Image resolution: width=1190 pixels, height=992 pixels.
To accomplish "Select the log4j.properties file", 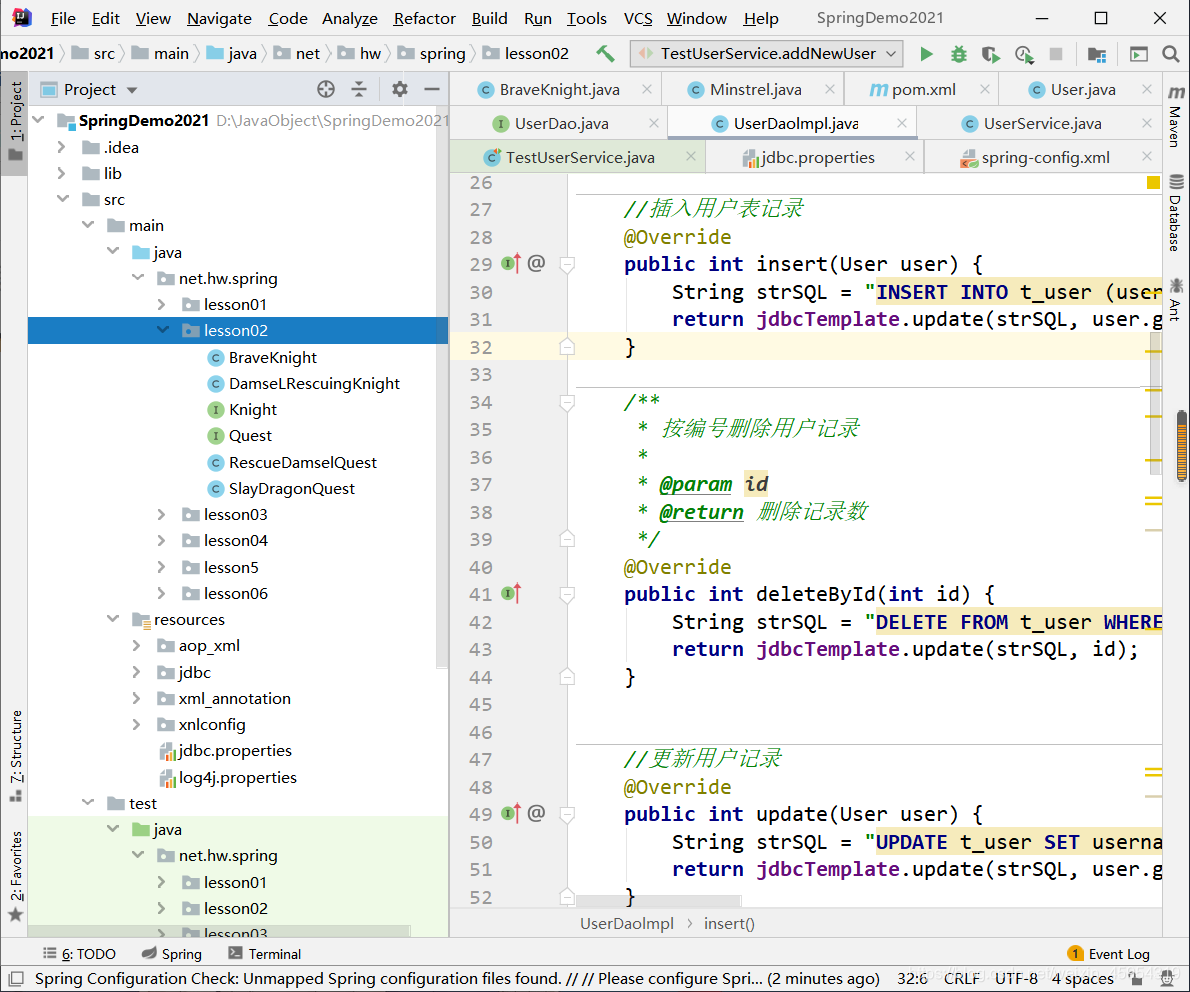I will [237, 777].
